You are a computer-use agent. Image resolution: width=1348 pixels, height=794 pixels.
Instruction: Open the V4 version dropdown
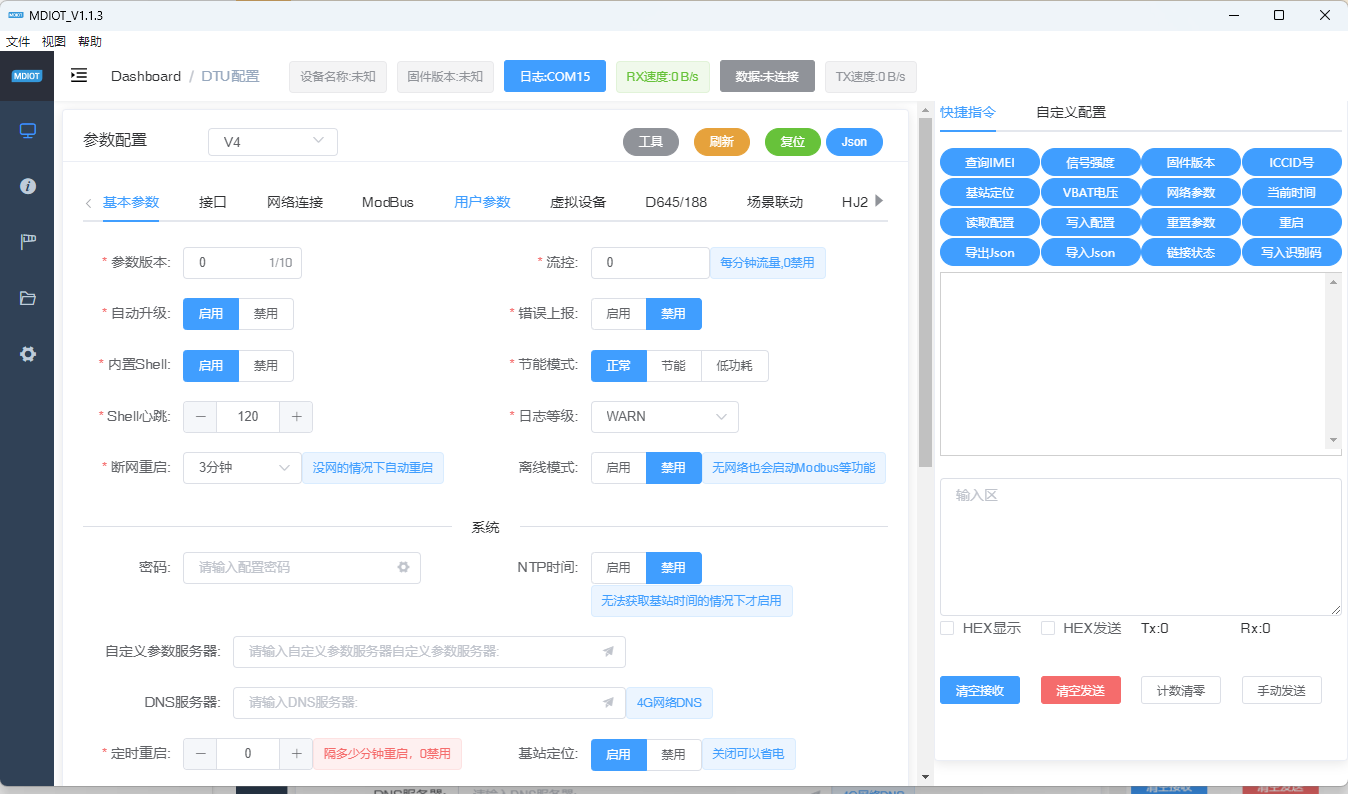pos(273,142)
